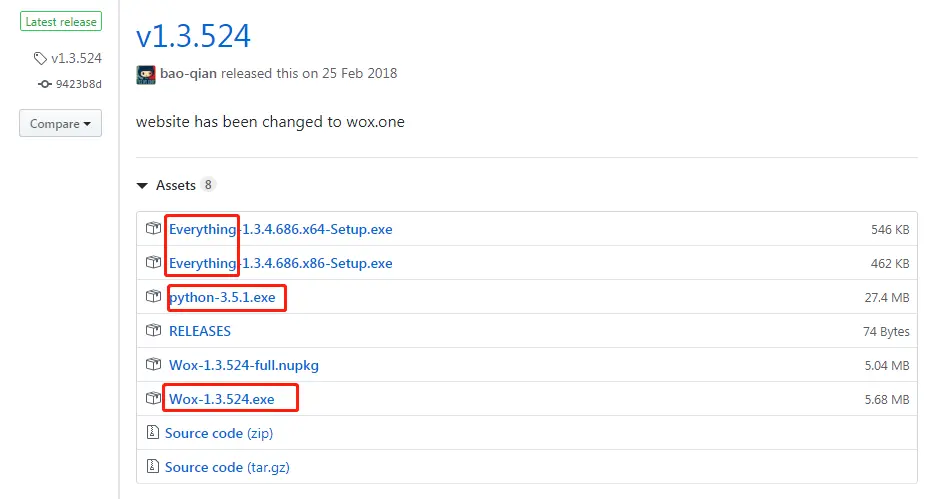Download Everything-1.3.4.686.x64-Setup.exe
This screenshot has height=499, width=948.
281,229
